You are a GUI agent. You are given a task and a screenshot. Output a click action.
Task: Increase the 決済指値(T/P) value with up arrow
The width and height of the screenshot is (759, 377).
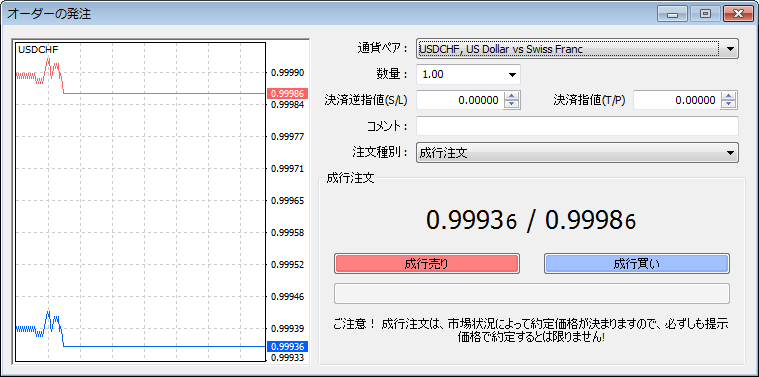(x=729, y=96)
